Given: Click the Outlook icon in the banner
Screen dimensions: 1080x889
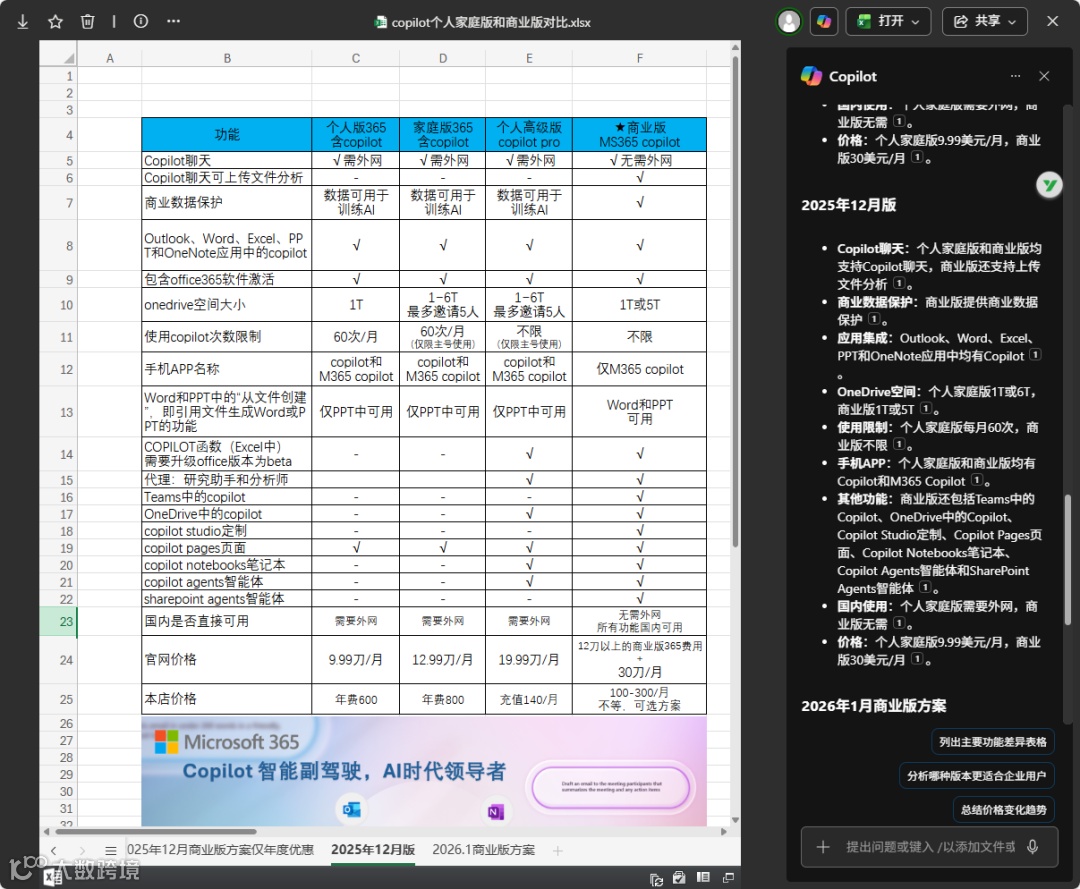Looking at the screenshot, I should pyautogui.click(x=352, y=809).
